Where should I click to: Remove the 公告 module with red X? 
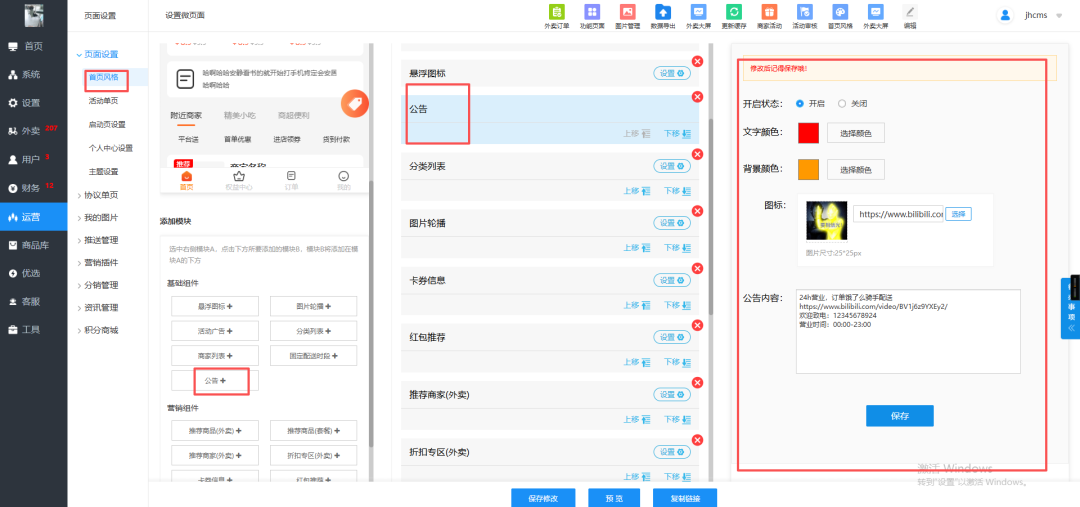[x=698, y=97]
